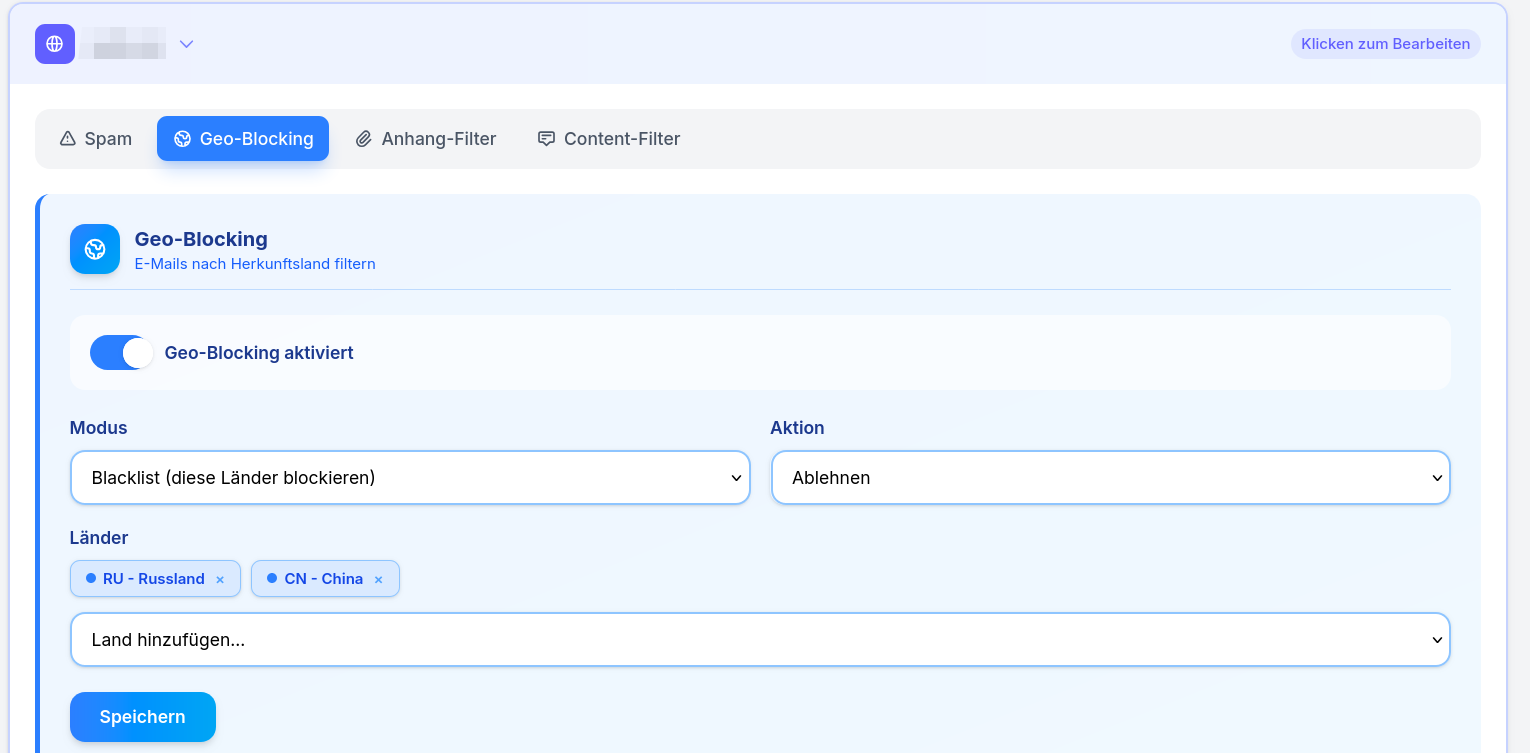The height and width of the screenshot is (753, 1530).
Task: Expand the domain selector chevron
Action: tap(186, 44)
